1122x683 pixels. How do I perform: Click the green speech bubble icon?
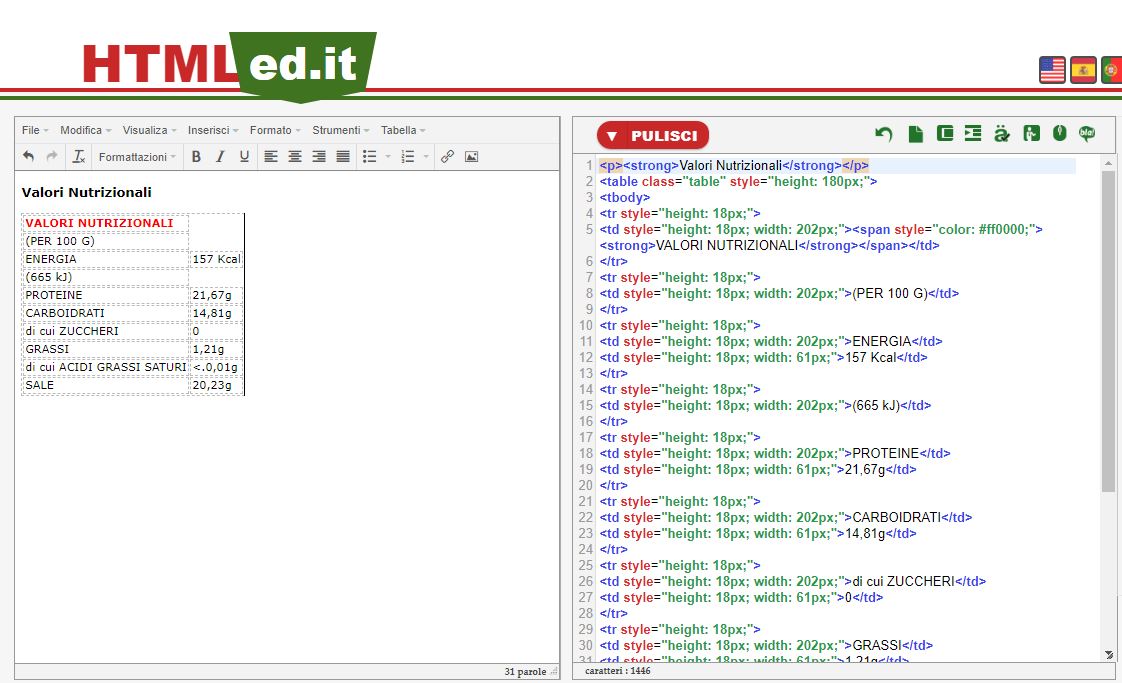1087,134
